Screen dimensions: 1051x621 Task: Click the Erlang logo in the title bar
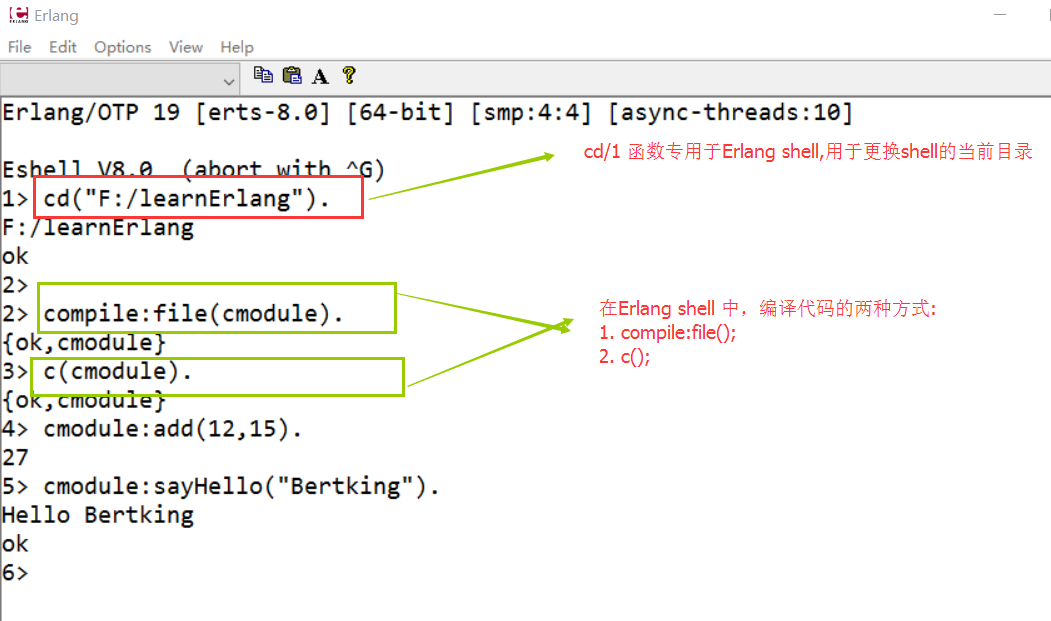[18, 15]
